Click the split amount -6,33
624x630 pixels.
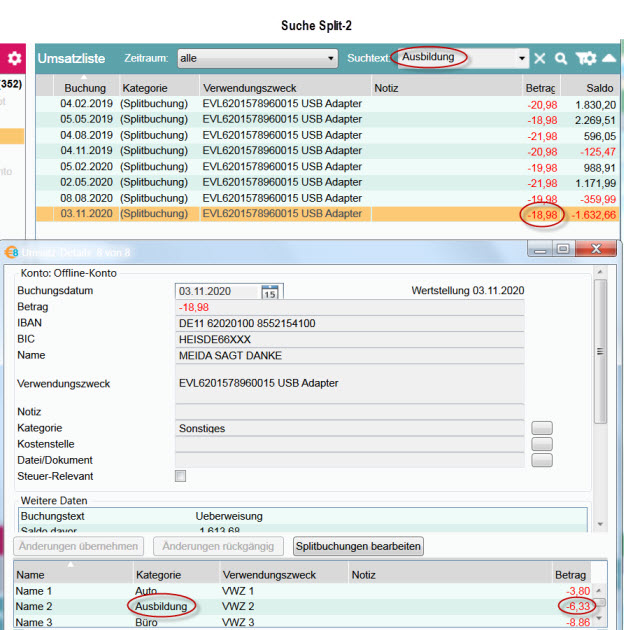click(x=578, y=606)
